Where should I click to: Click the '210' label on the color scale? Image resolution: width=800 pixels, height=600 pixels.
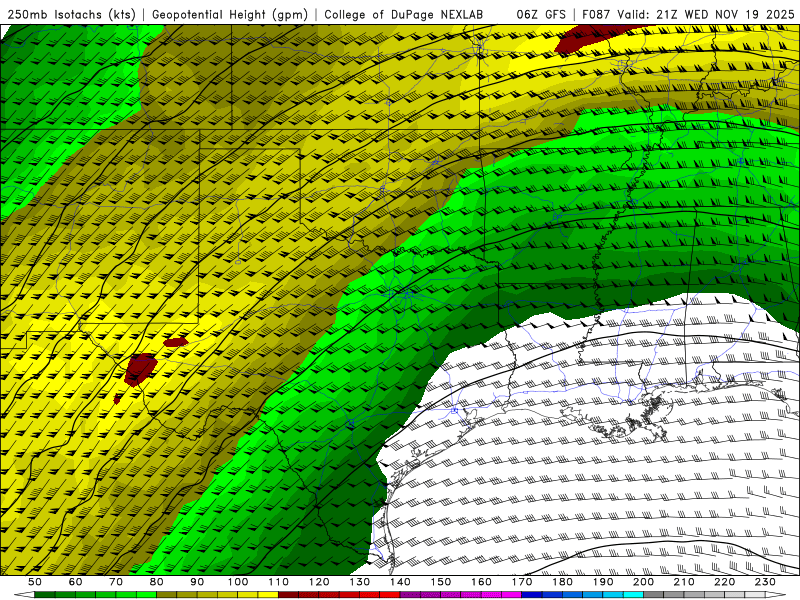[x=685, y=582]
